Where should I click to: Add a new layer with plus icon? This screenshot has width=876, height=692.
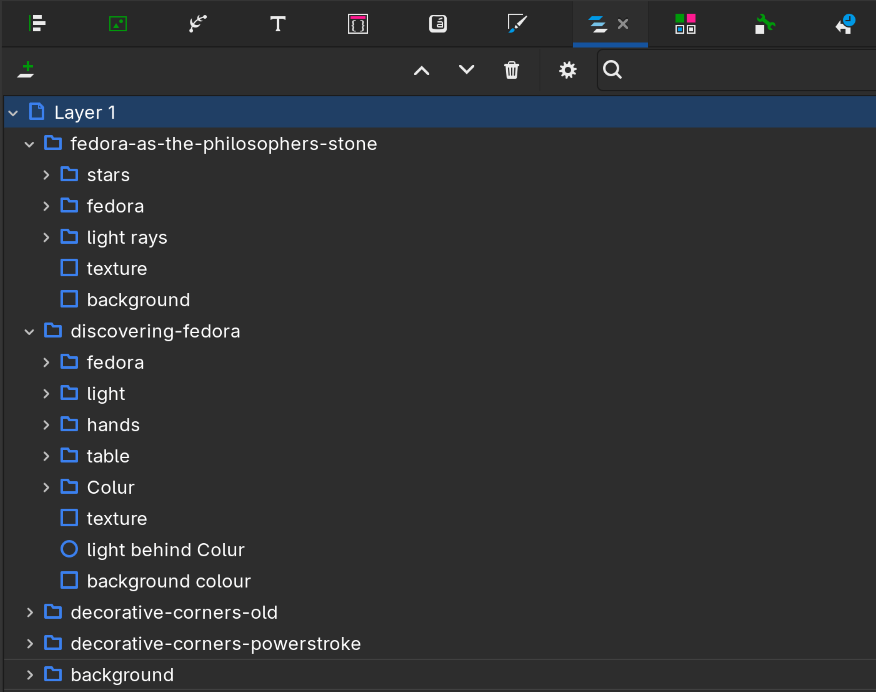[26, 70]
